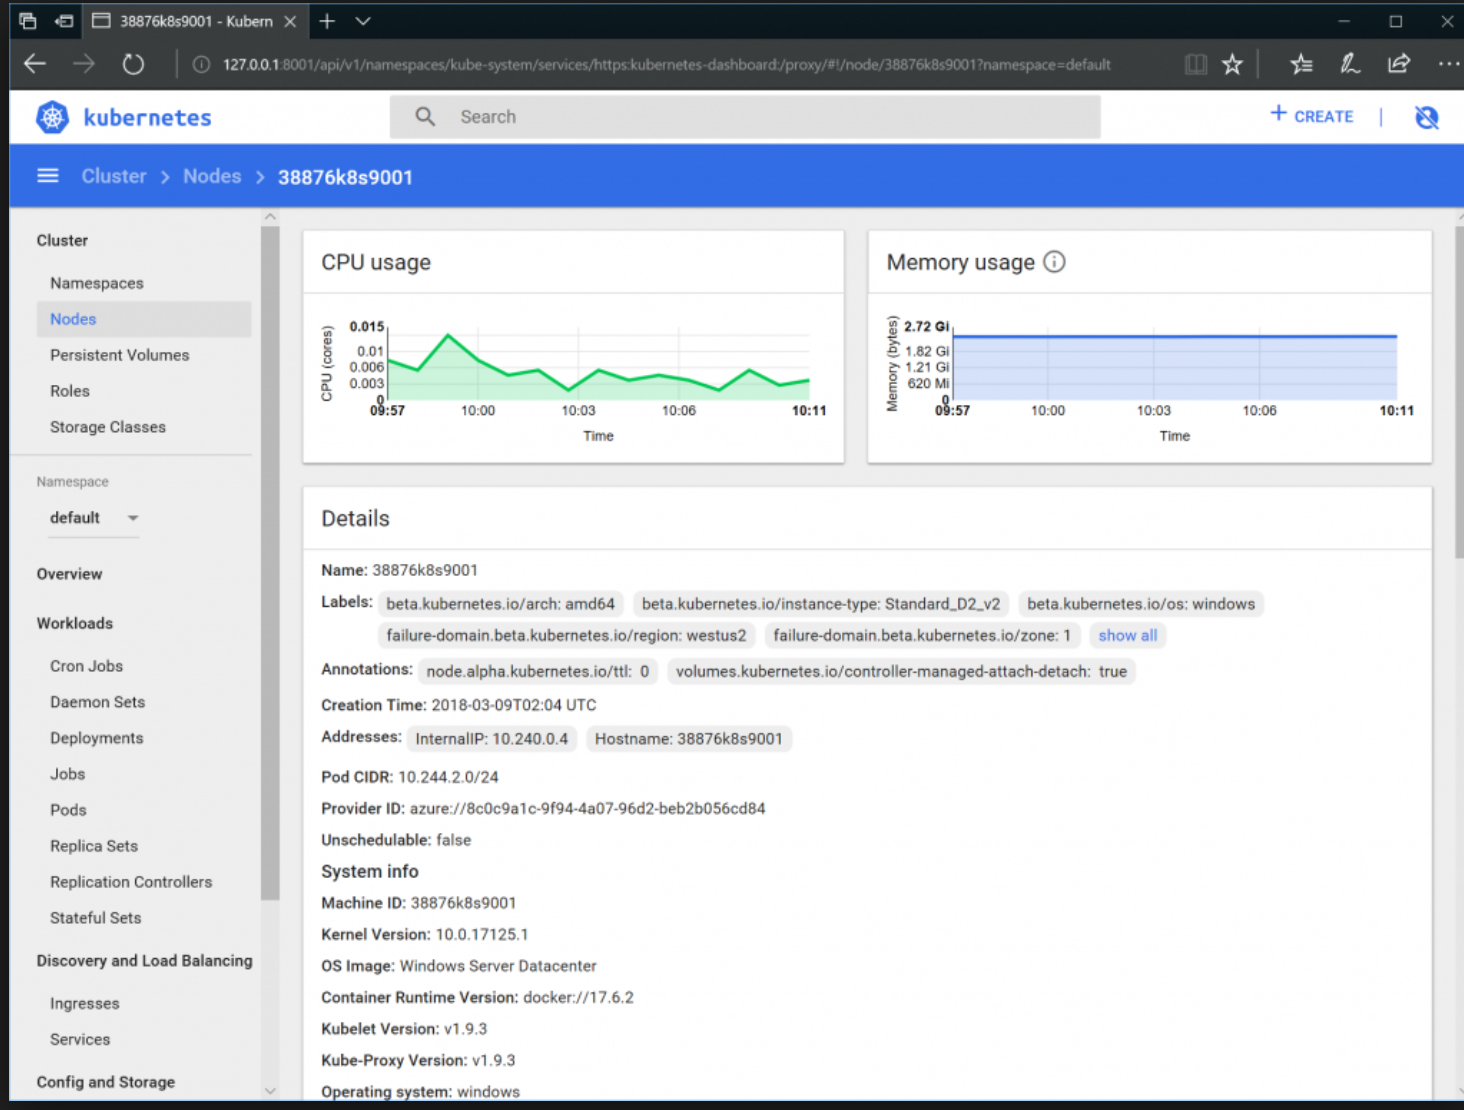The image size is (1464, 1110).
Task: Click the Memory usage info icon
Action: 1054,262
